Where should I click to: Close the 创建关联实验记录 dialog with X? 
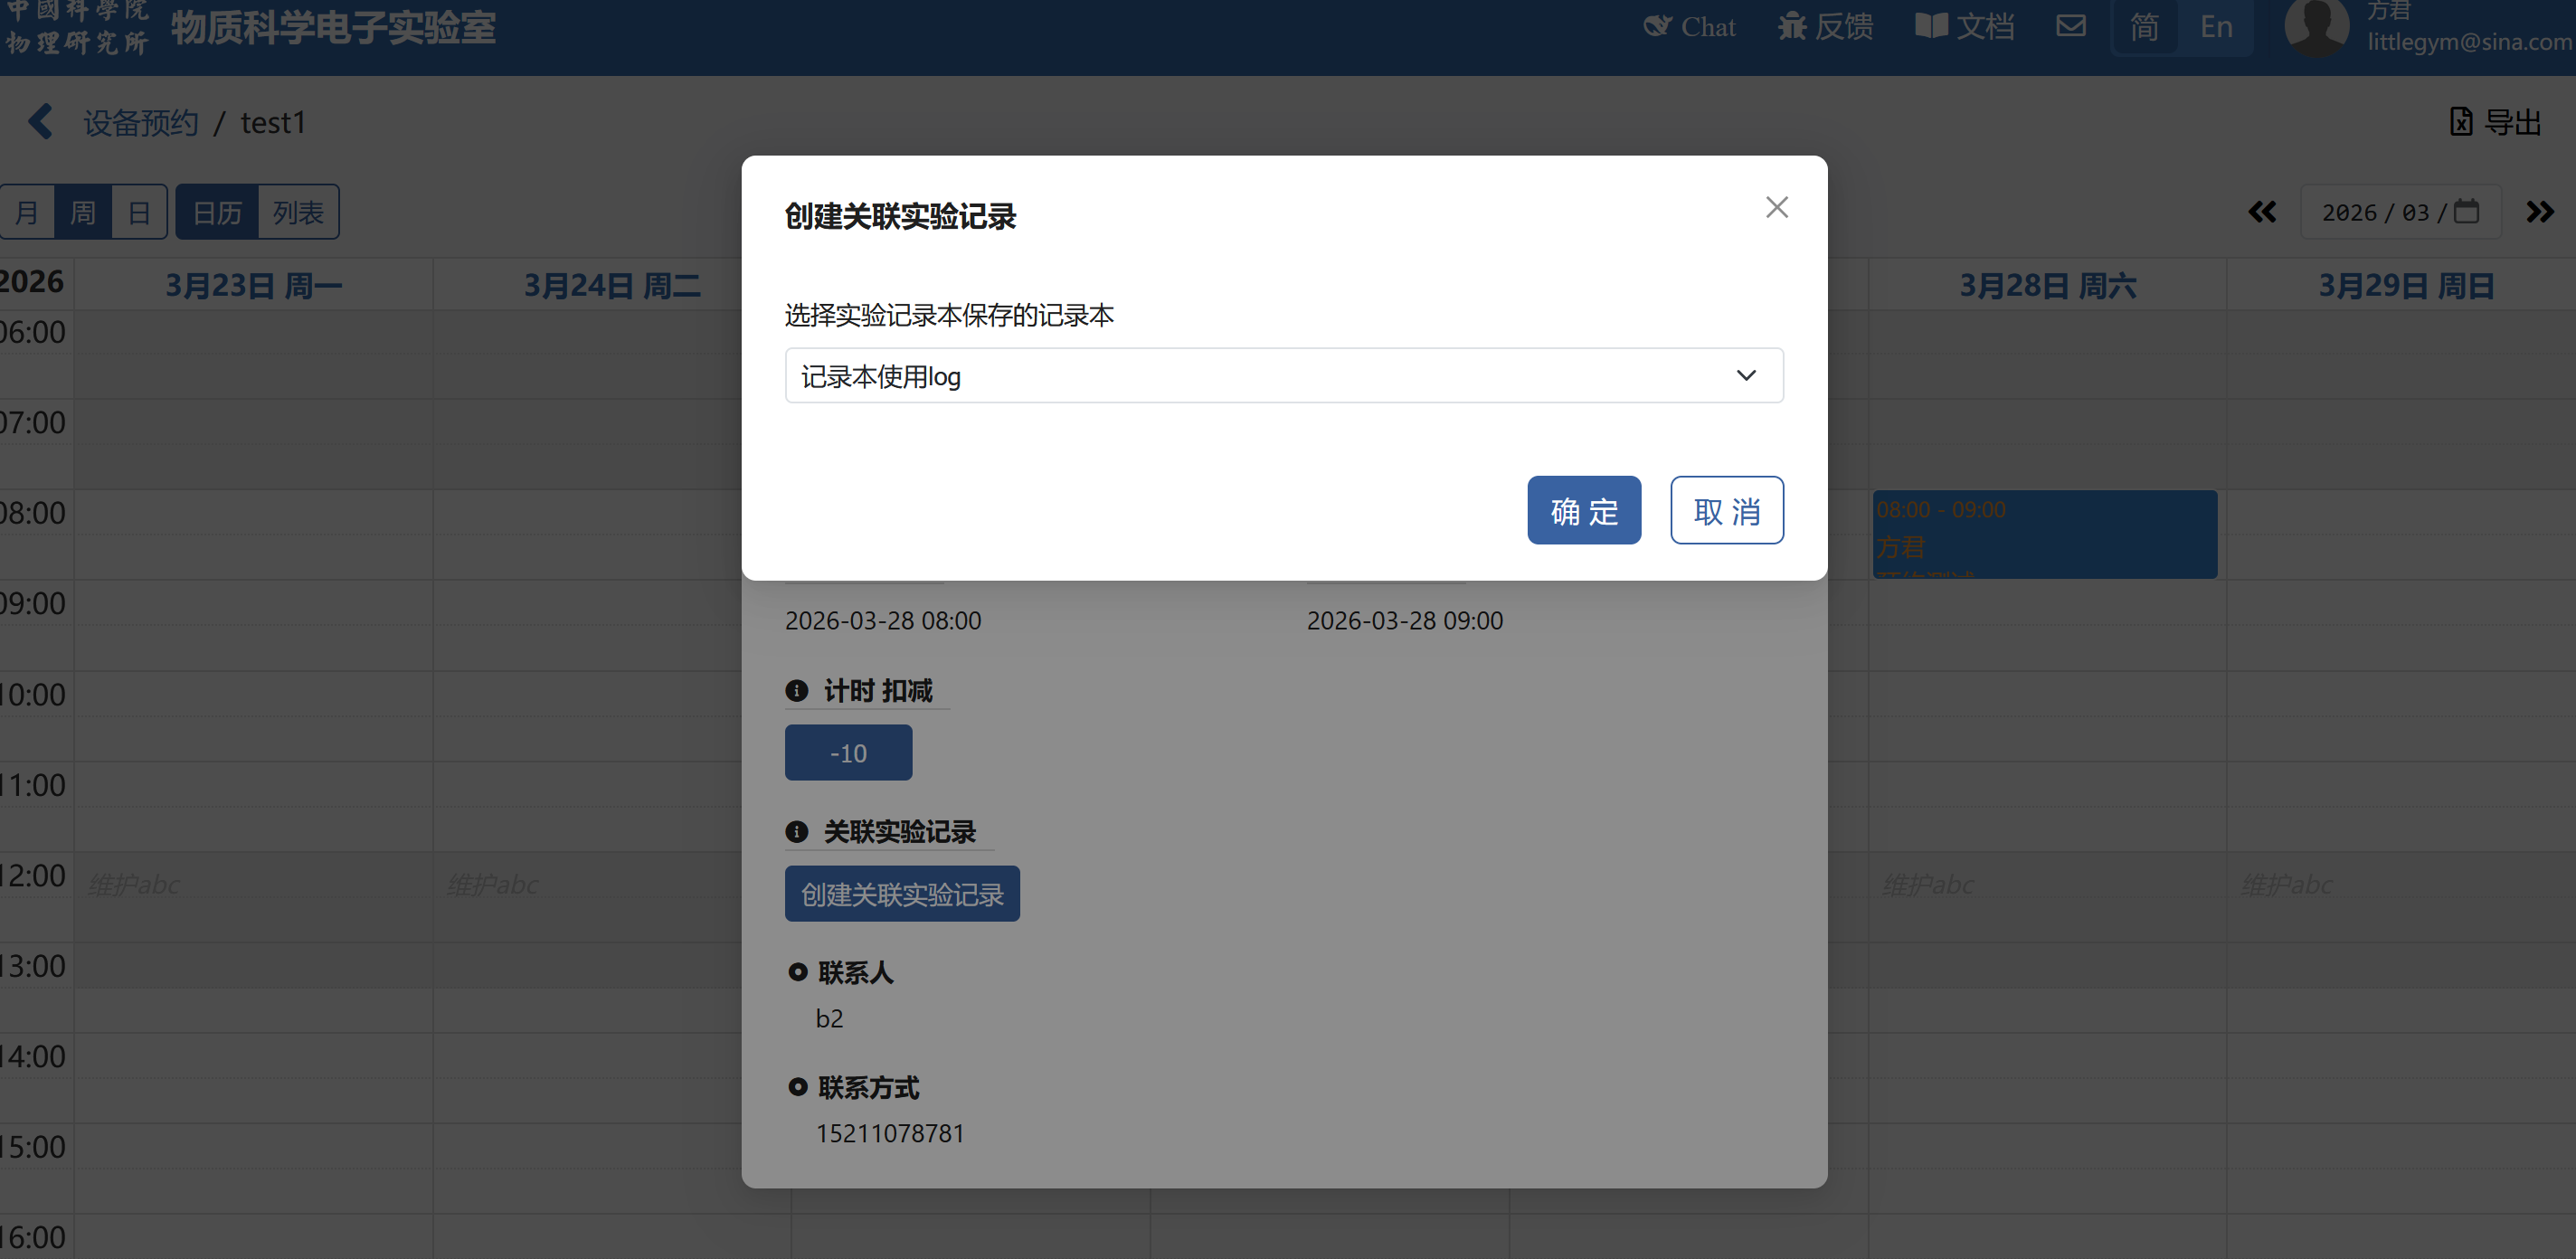click(x=1776, y=207)
